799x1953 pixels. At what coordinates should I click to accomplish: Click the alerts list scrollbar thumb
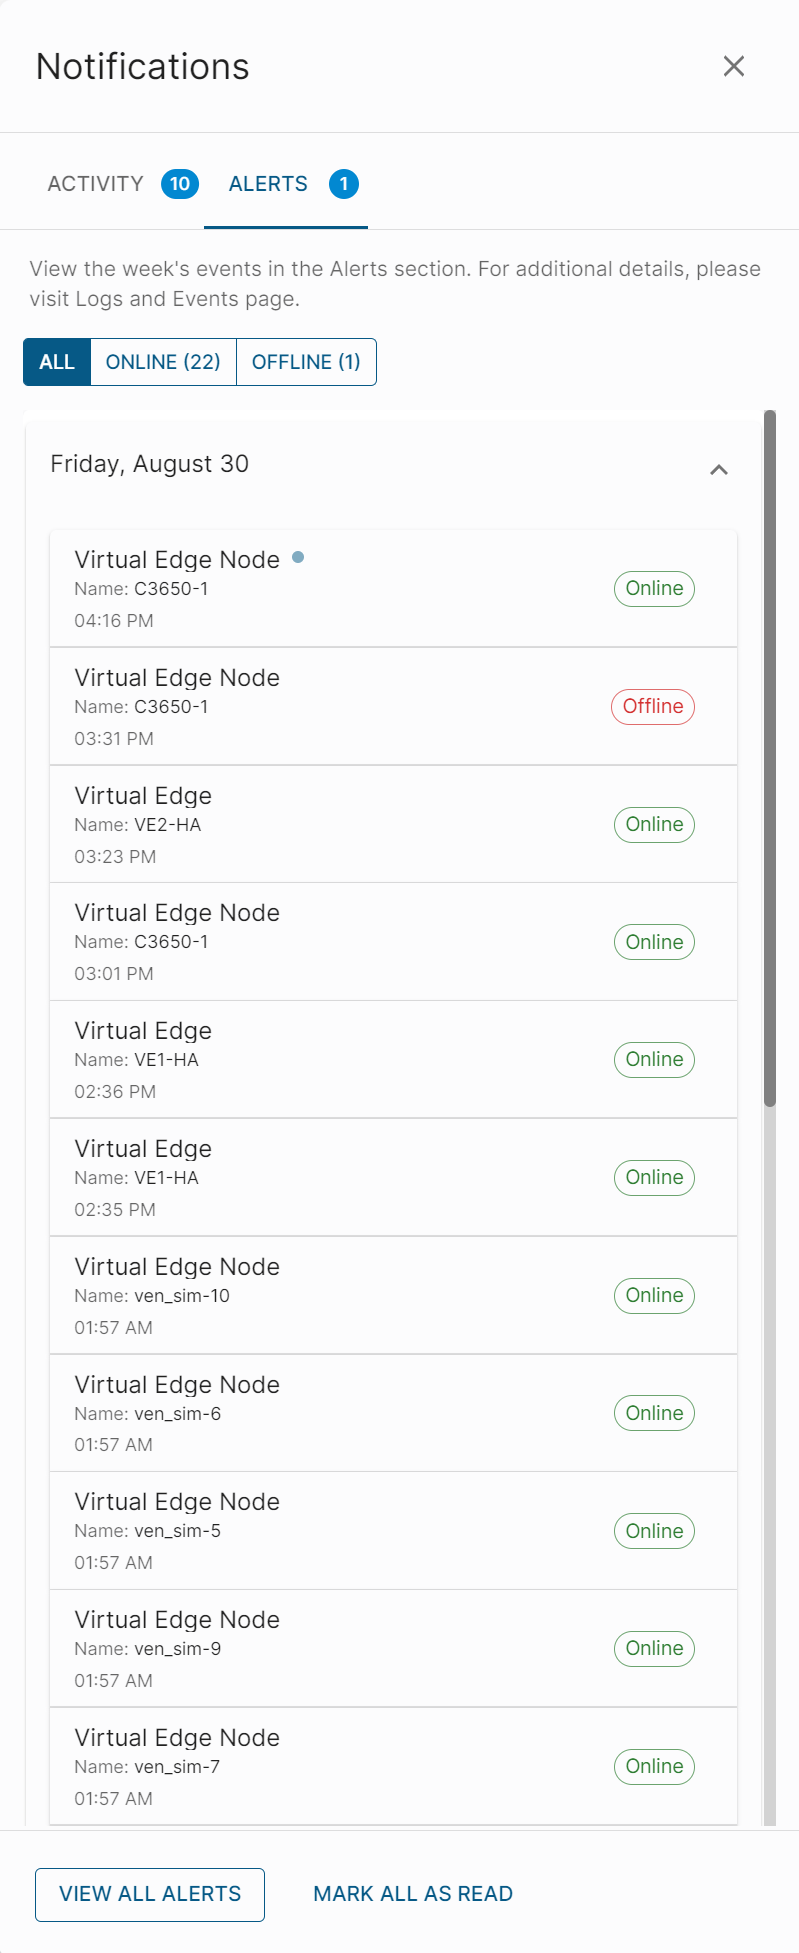tap(770, 758)
